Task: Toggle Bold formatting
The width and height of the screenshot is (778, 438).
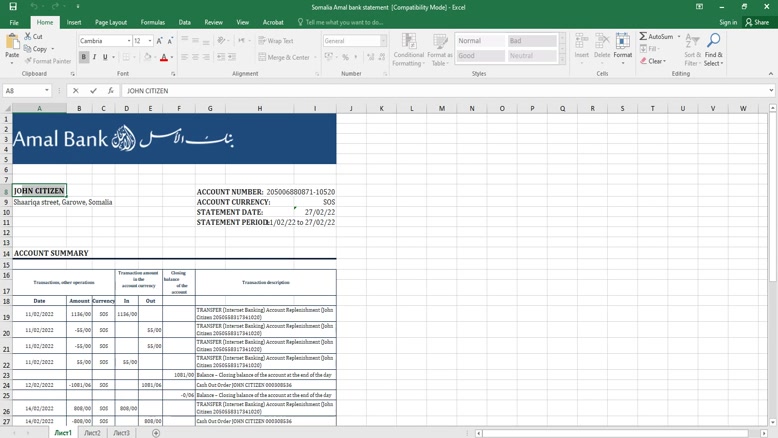Action: coord(84,57)
